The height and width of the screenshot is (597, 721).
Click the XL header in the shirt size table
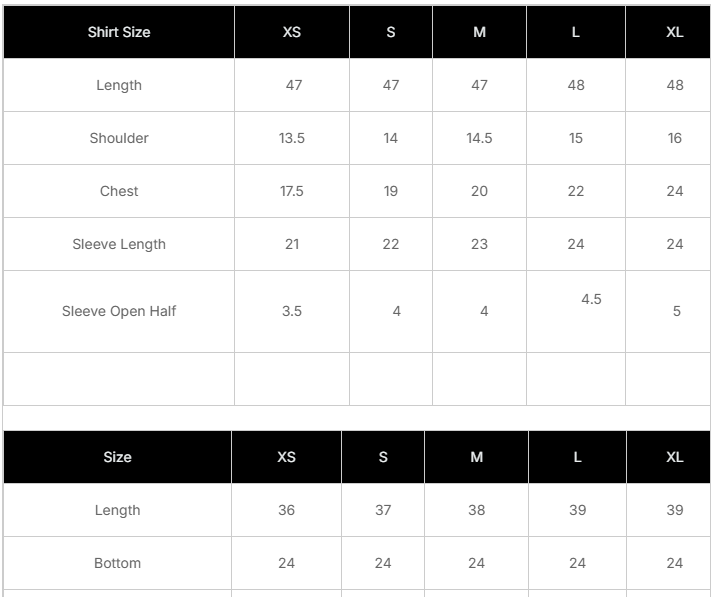point(674,32)
